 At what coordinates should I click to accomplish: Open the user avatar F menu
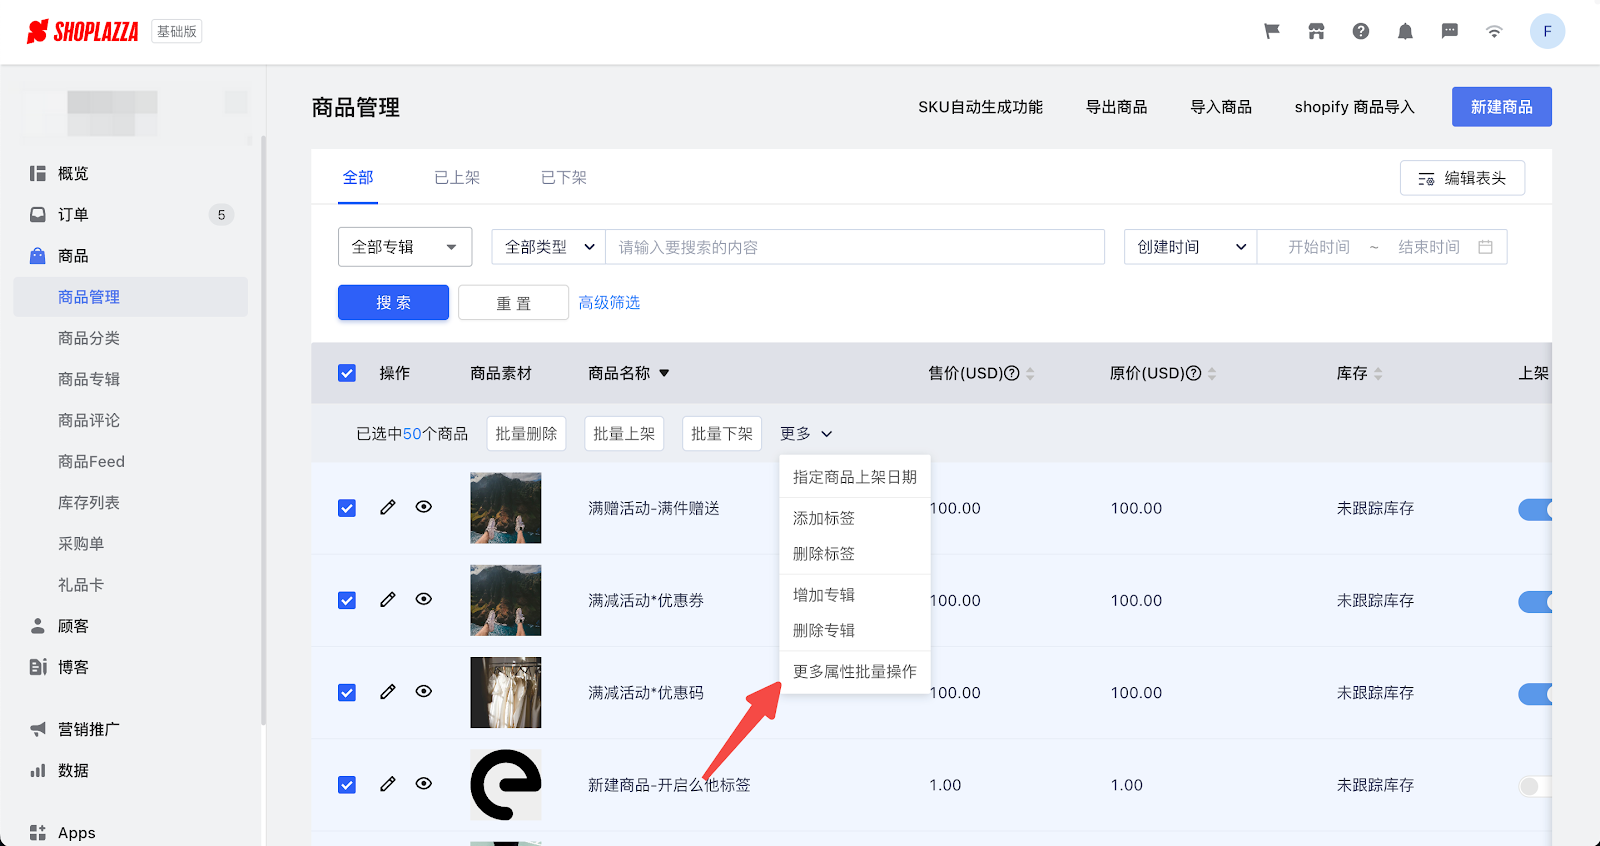(x=1547, y=31)
